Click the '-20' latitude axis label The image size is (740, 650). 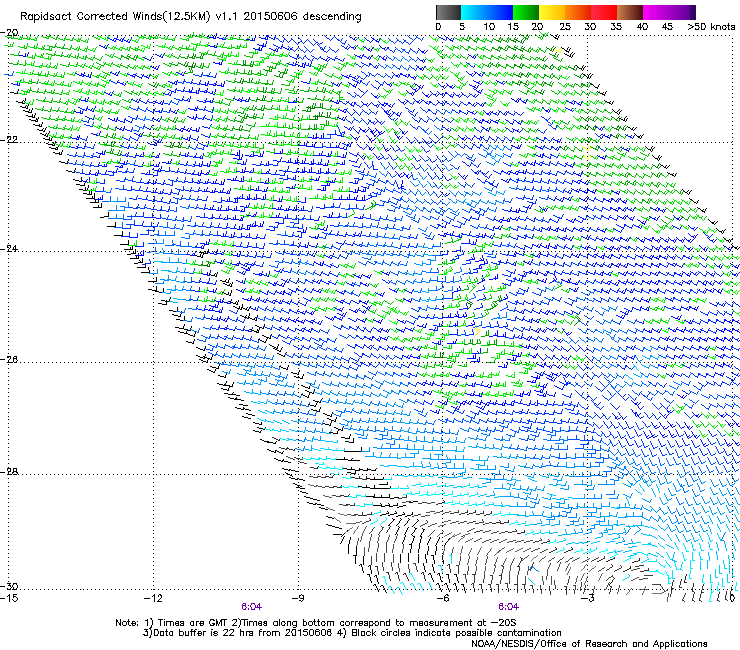pos(10,33)
